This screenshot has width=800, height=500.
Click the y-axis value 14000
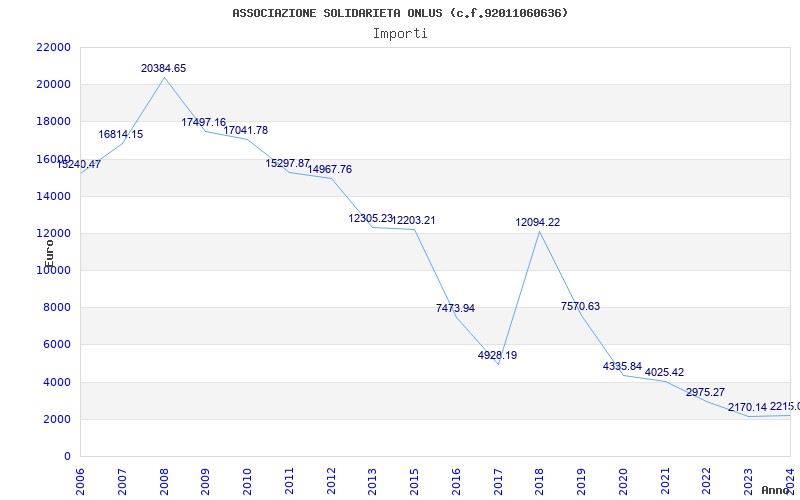point(53,196)
